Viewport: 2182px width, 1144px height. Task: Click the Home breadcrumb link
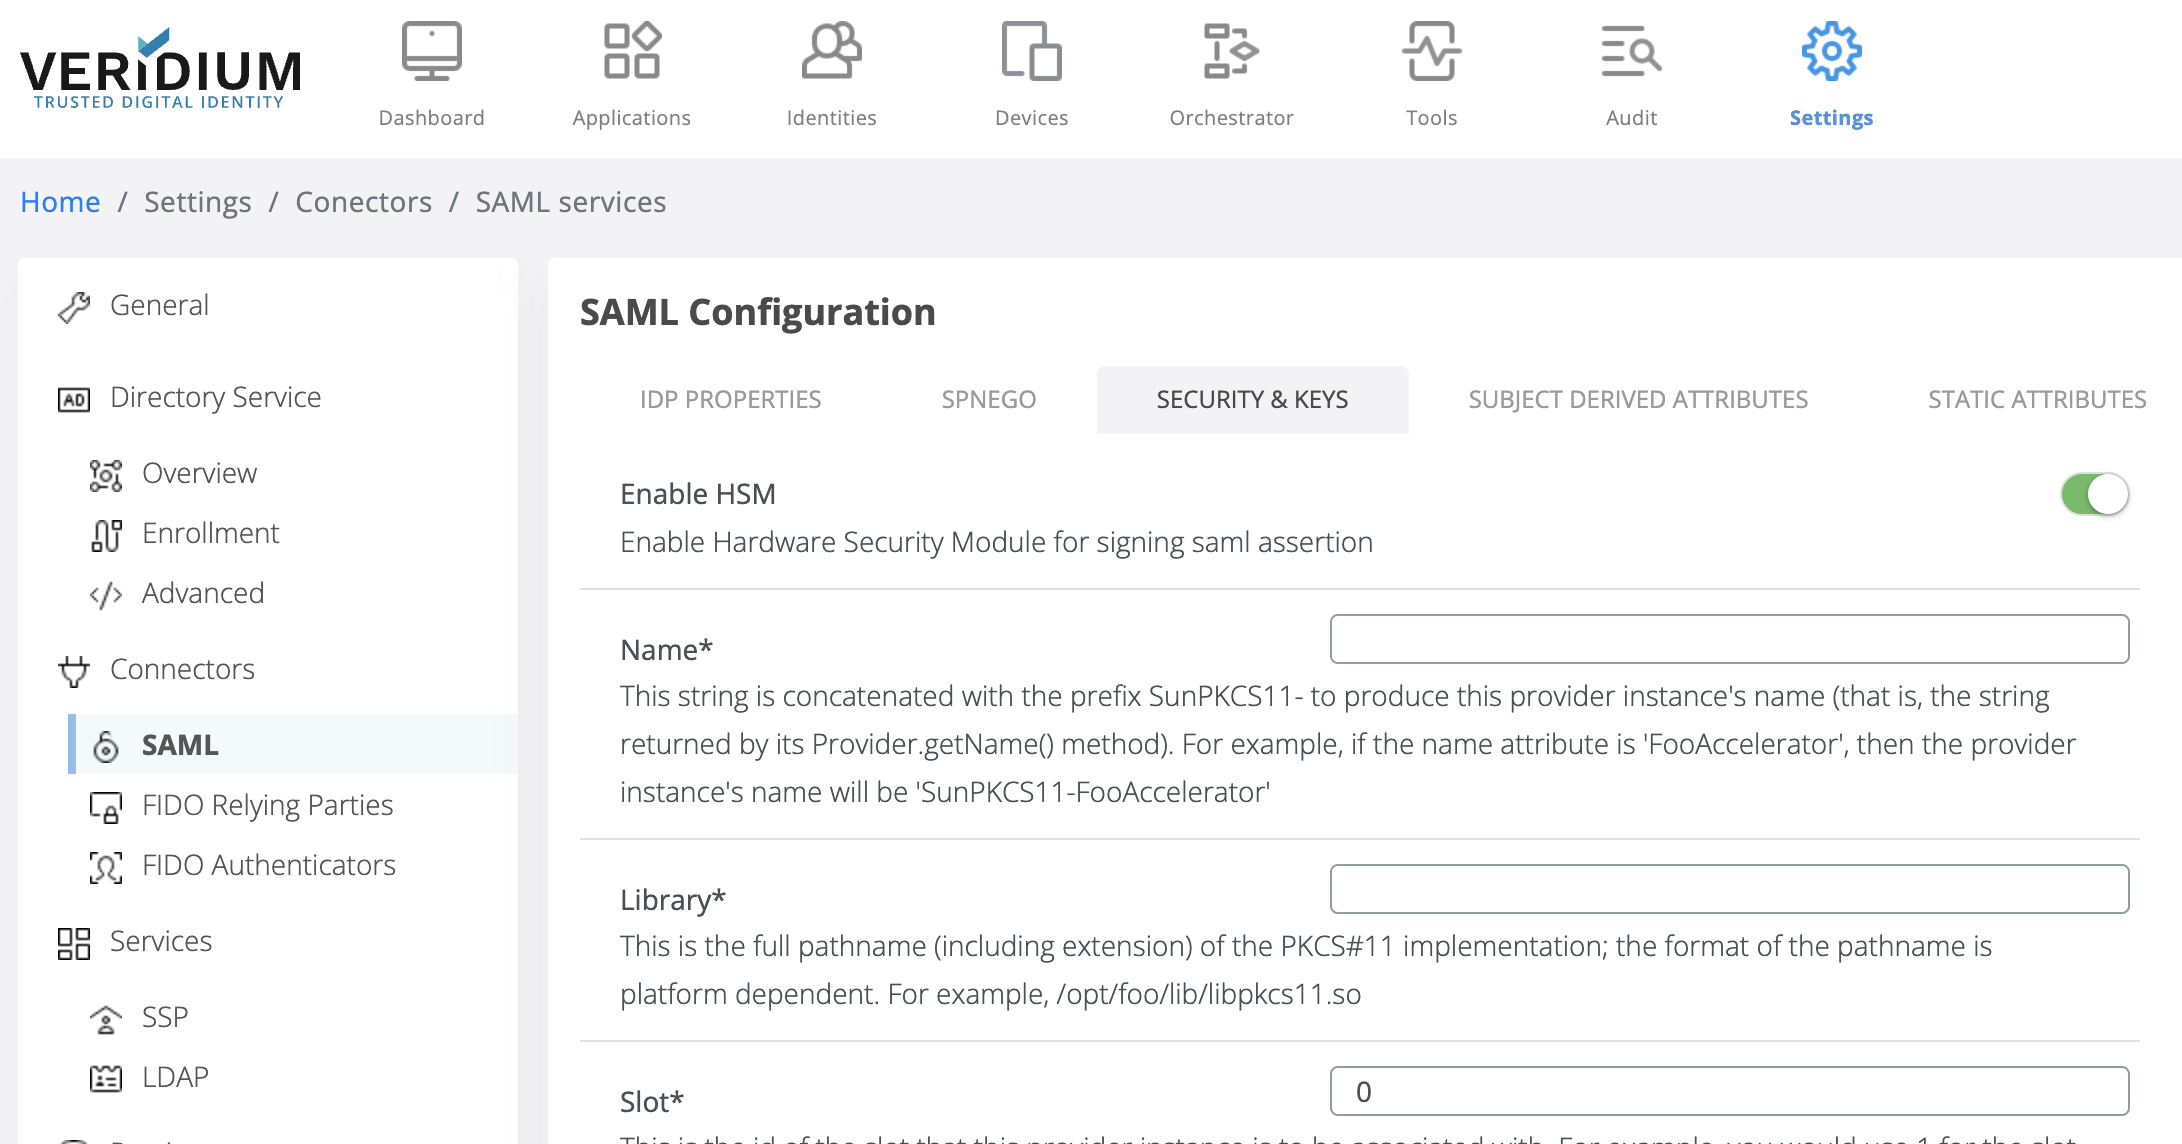click(x=60, y=202)
